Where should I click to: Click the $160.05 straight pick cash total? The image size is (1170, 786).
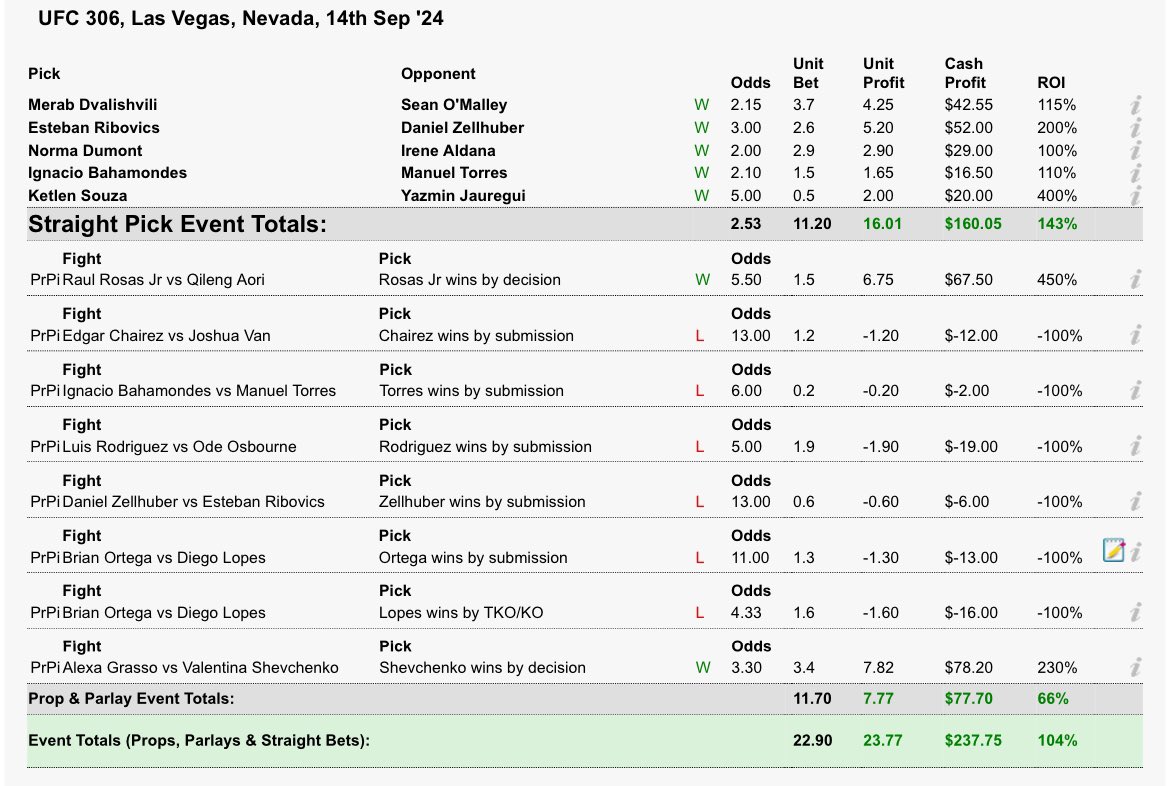click(x=973, y=224)
